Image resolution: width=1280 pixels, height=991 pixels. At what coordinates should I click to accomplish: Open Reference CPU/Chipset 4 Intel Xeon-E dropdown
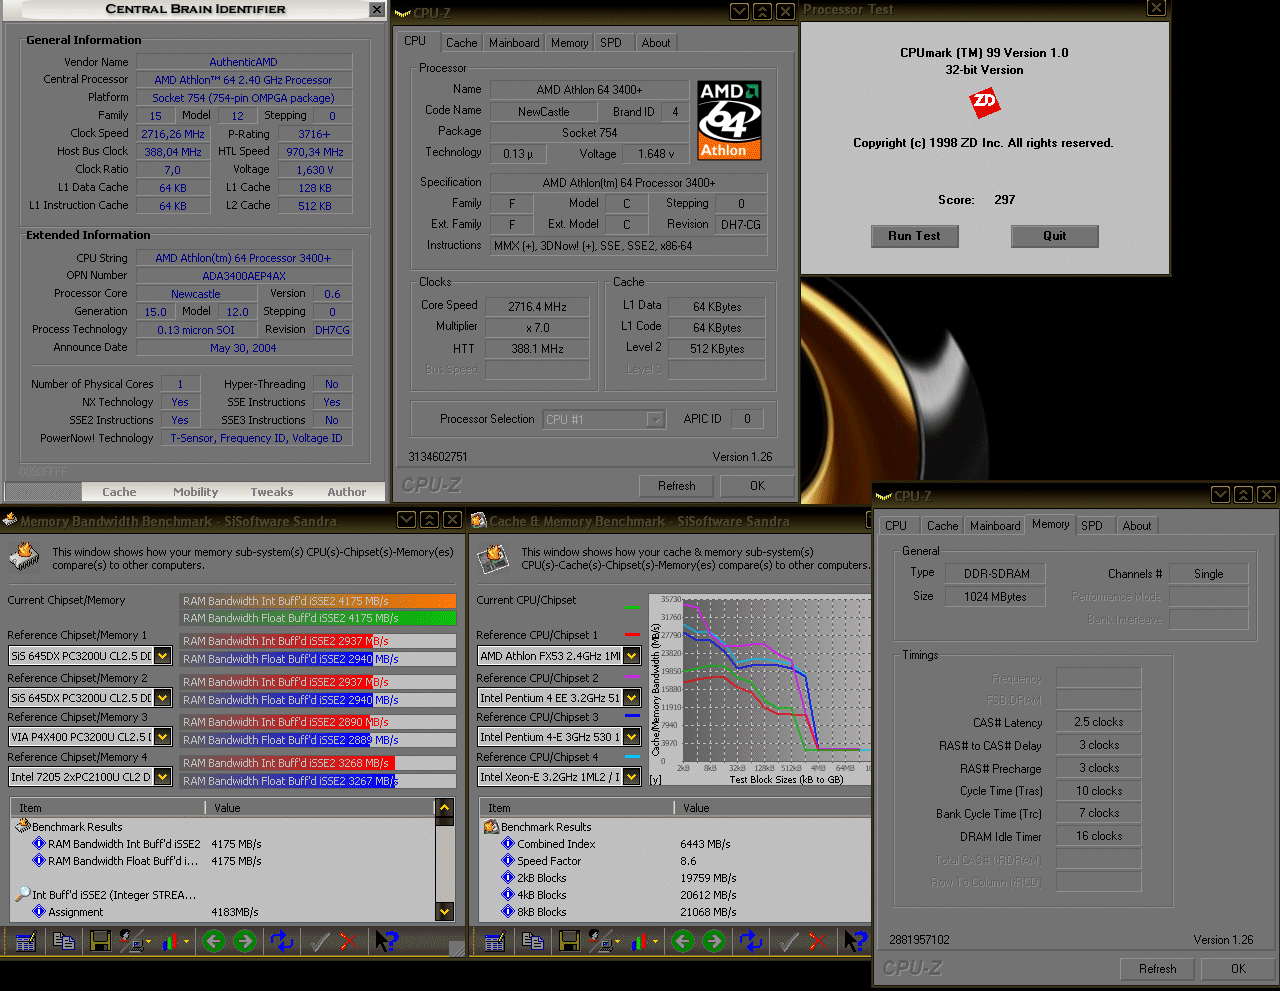click(x=631, y=777)
